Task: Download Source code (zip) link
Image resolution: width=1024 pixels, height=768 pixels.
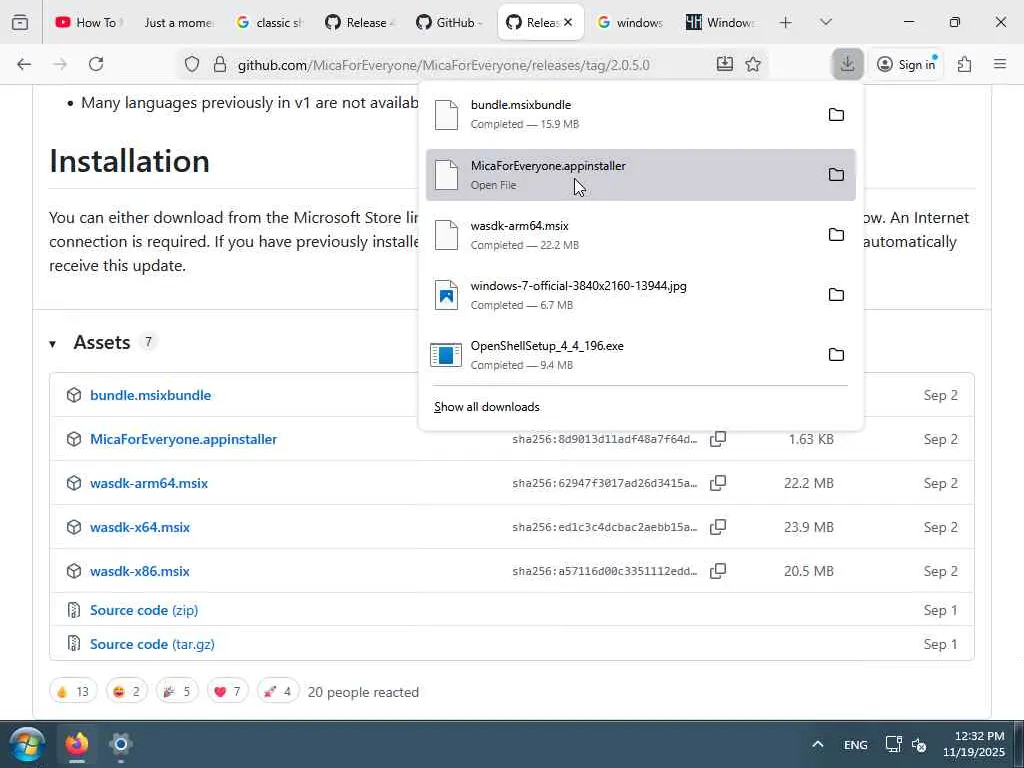Action: tap(144, 610)
